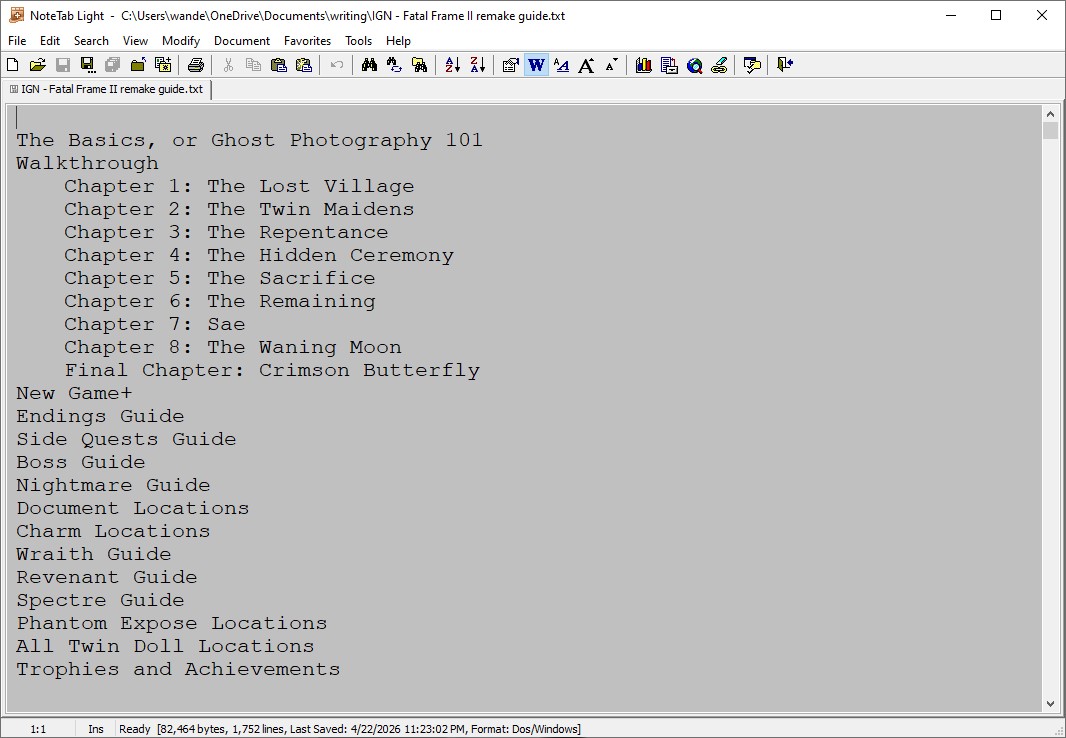Increase font size with large A icon
The width and height of the screenshot is (1066, 738).
point(587,65)
